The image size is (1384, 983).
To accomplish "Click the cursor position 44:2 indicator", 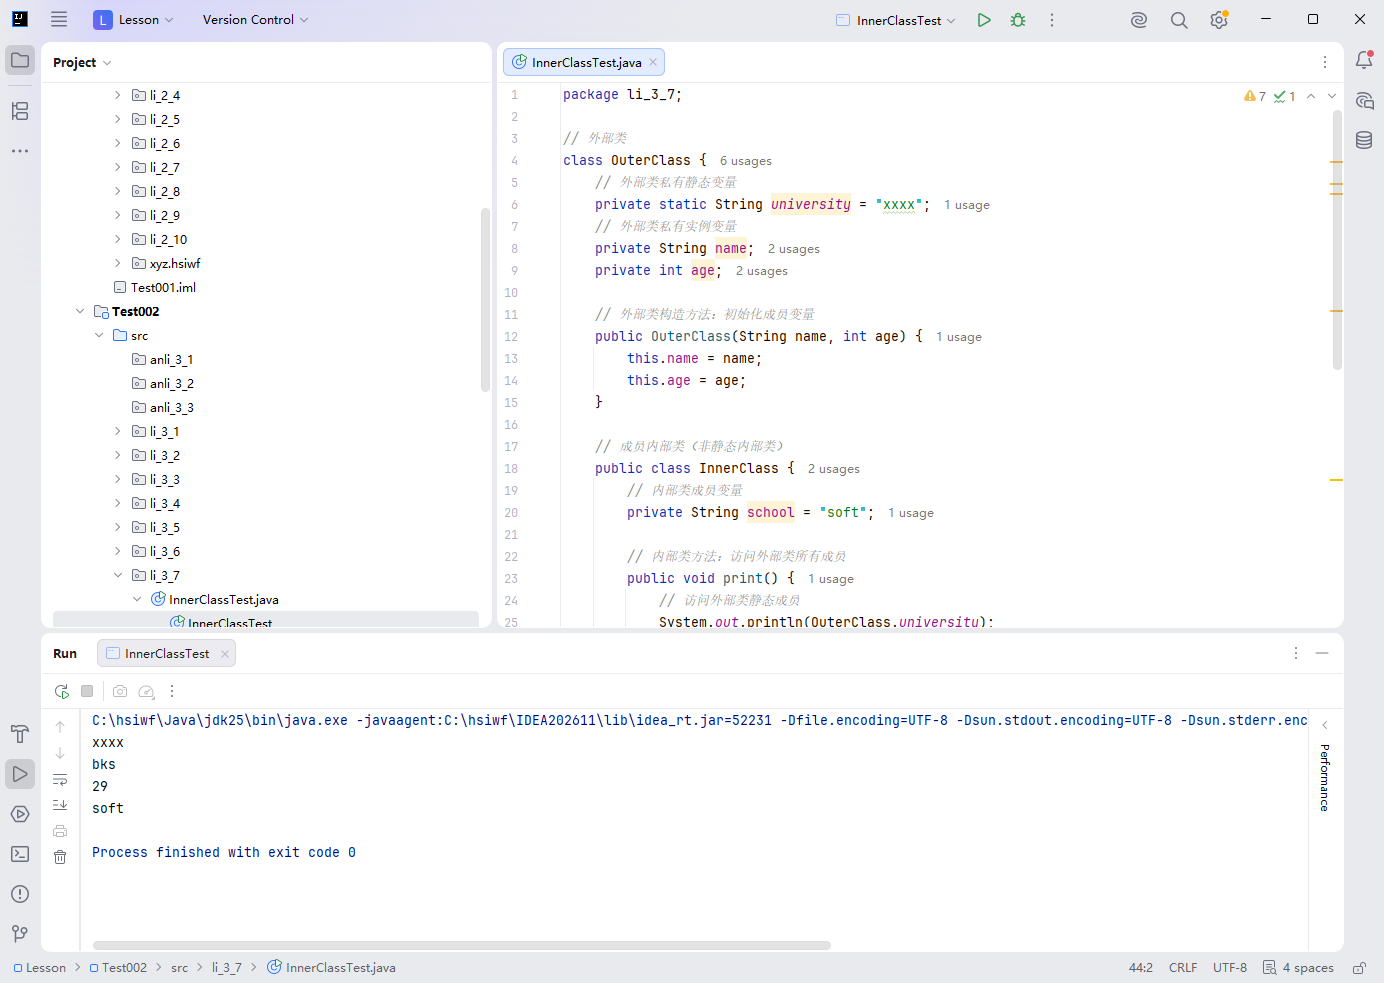I will coord(1141,968).
